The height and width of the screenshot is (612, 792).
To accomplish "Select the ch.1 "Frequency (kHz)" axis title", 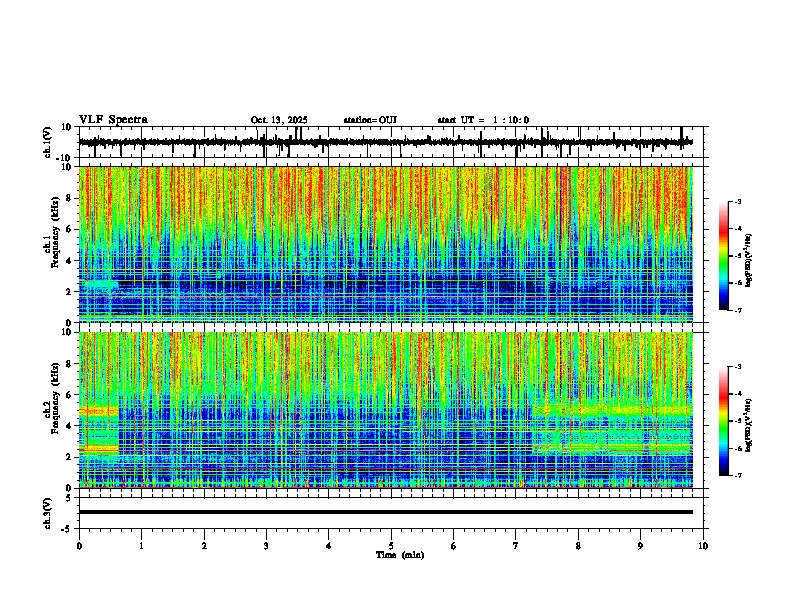I will click(56, 232).
